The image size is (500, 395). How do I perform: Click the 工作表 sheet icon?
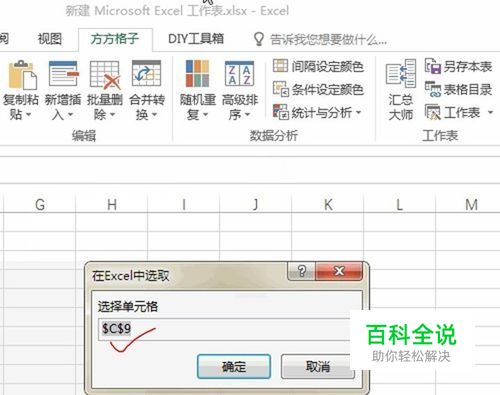point(433,112)
